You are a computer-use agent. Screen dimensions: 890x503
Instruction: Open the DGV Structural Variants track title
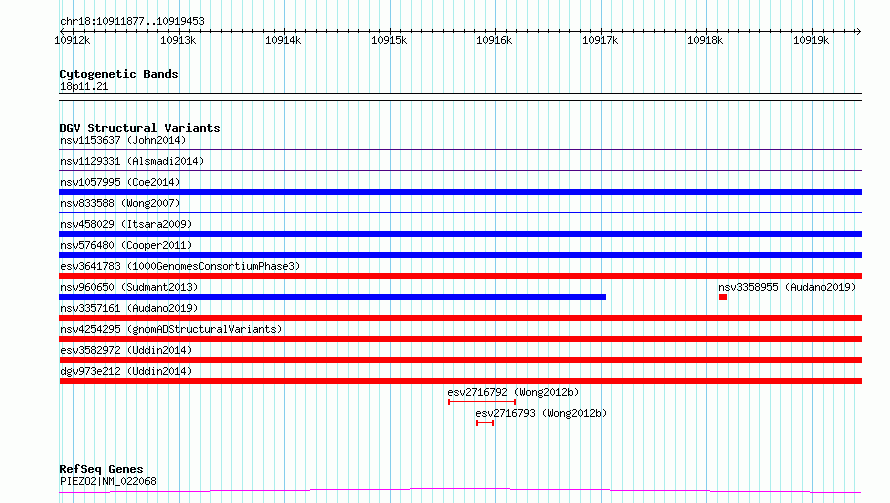(140, 128)
